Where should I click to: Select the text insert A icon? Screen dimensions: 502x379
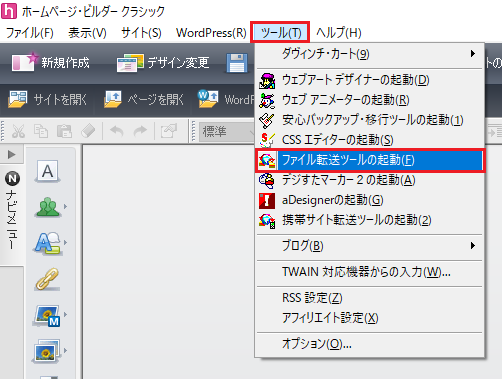tap(47, 171)
